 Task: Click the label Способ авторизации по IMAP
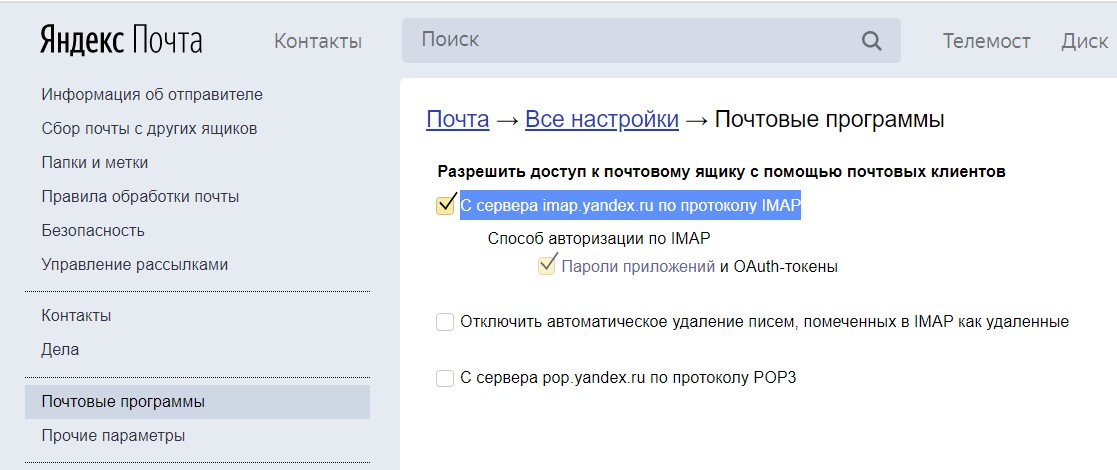(x=599, y=239)
